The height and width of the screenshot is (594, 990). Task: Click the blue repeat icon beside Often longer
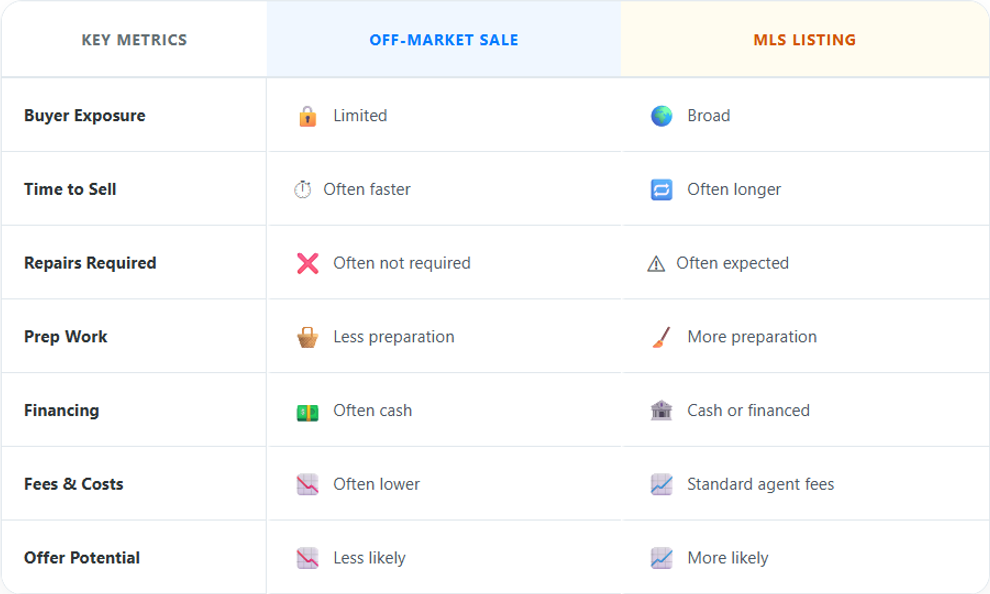(x=661, y=190)
